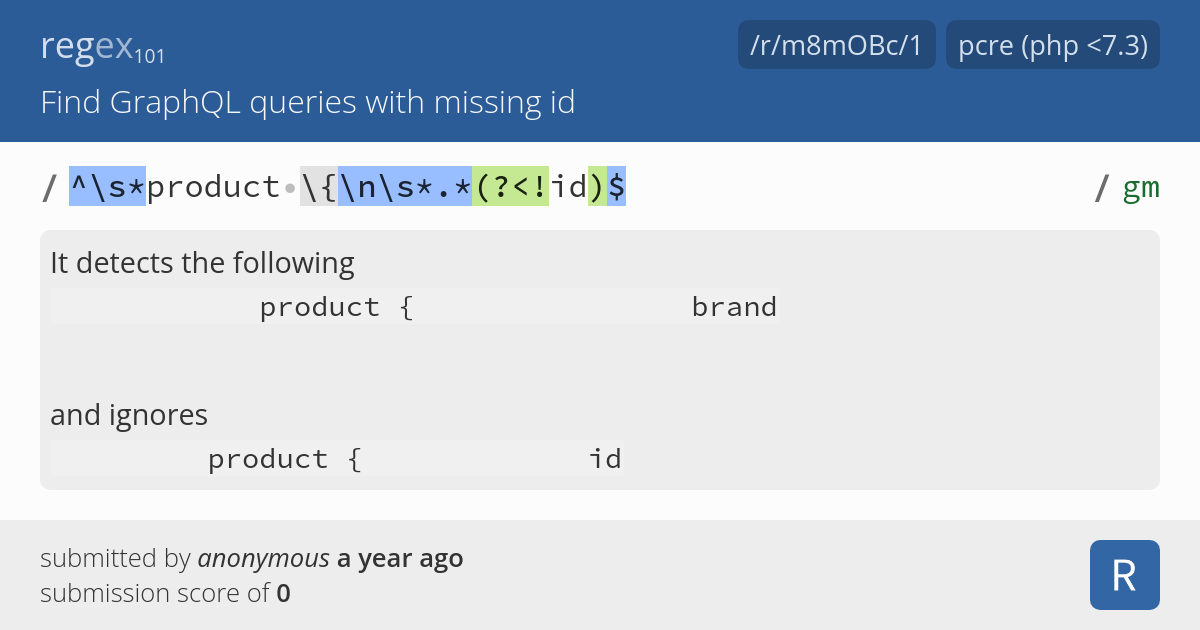Open the /r/m8mOBc/1 permalink badge
This screenshot has width=1200, height=630.
(x=837, y=45)
